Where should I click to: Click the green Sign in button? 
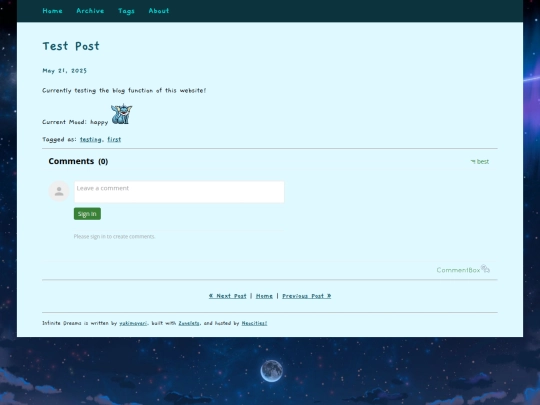pyautogui.click(x=87, y=214)
